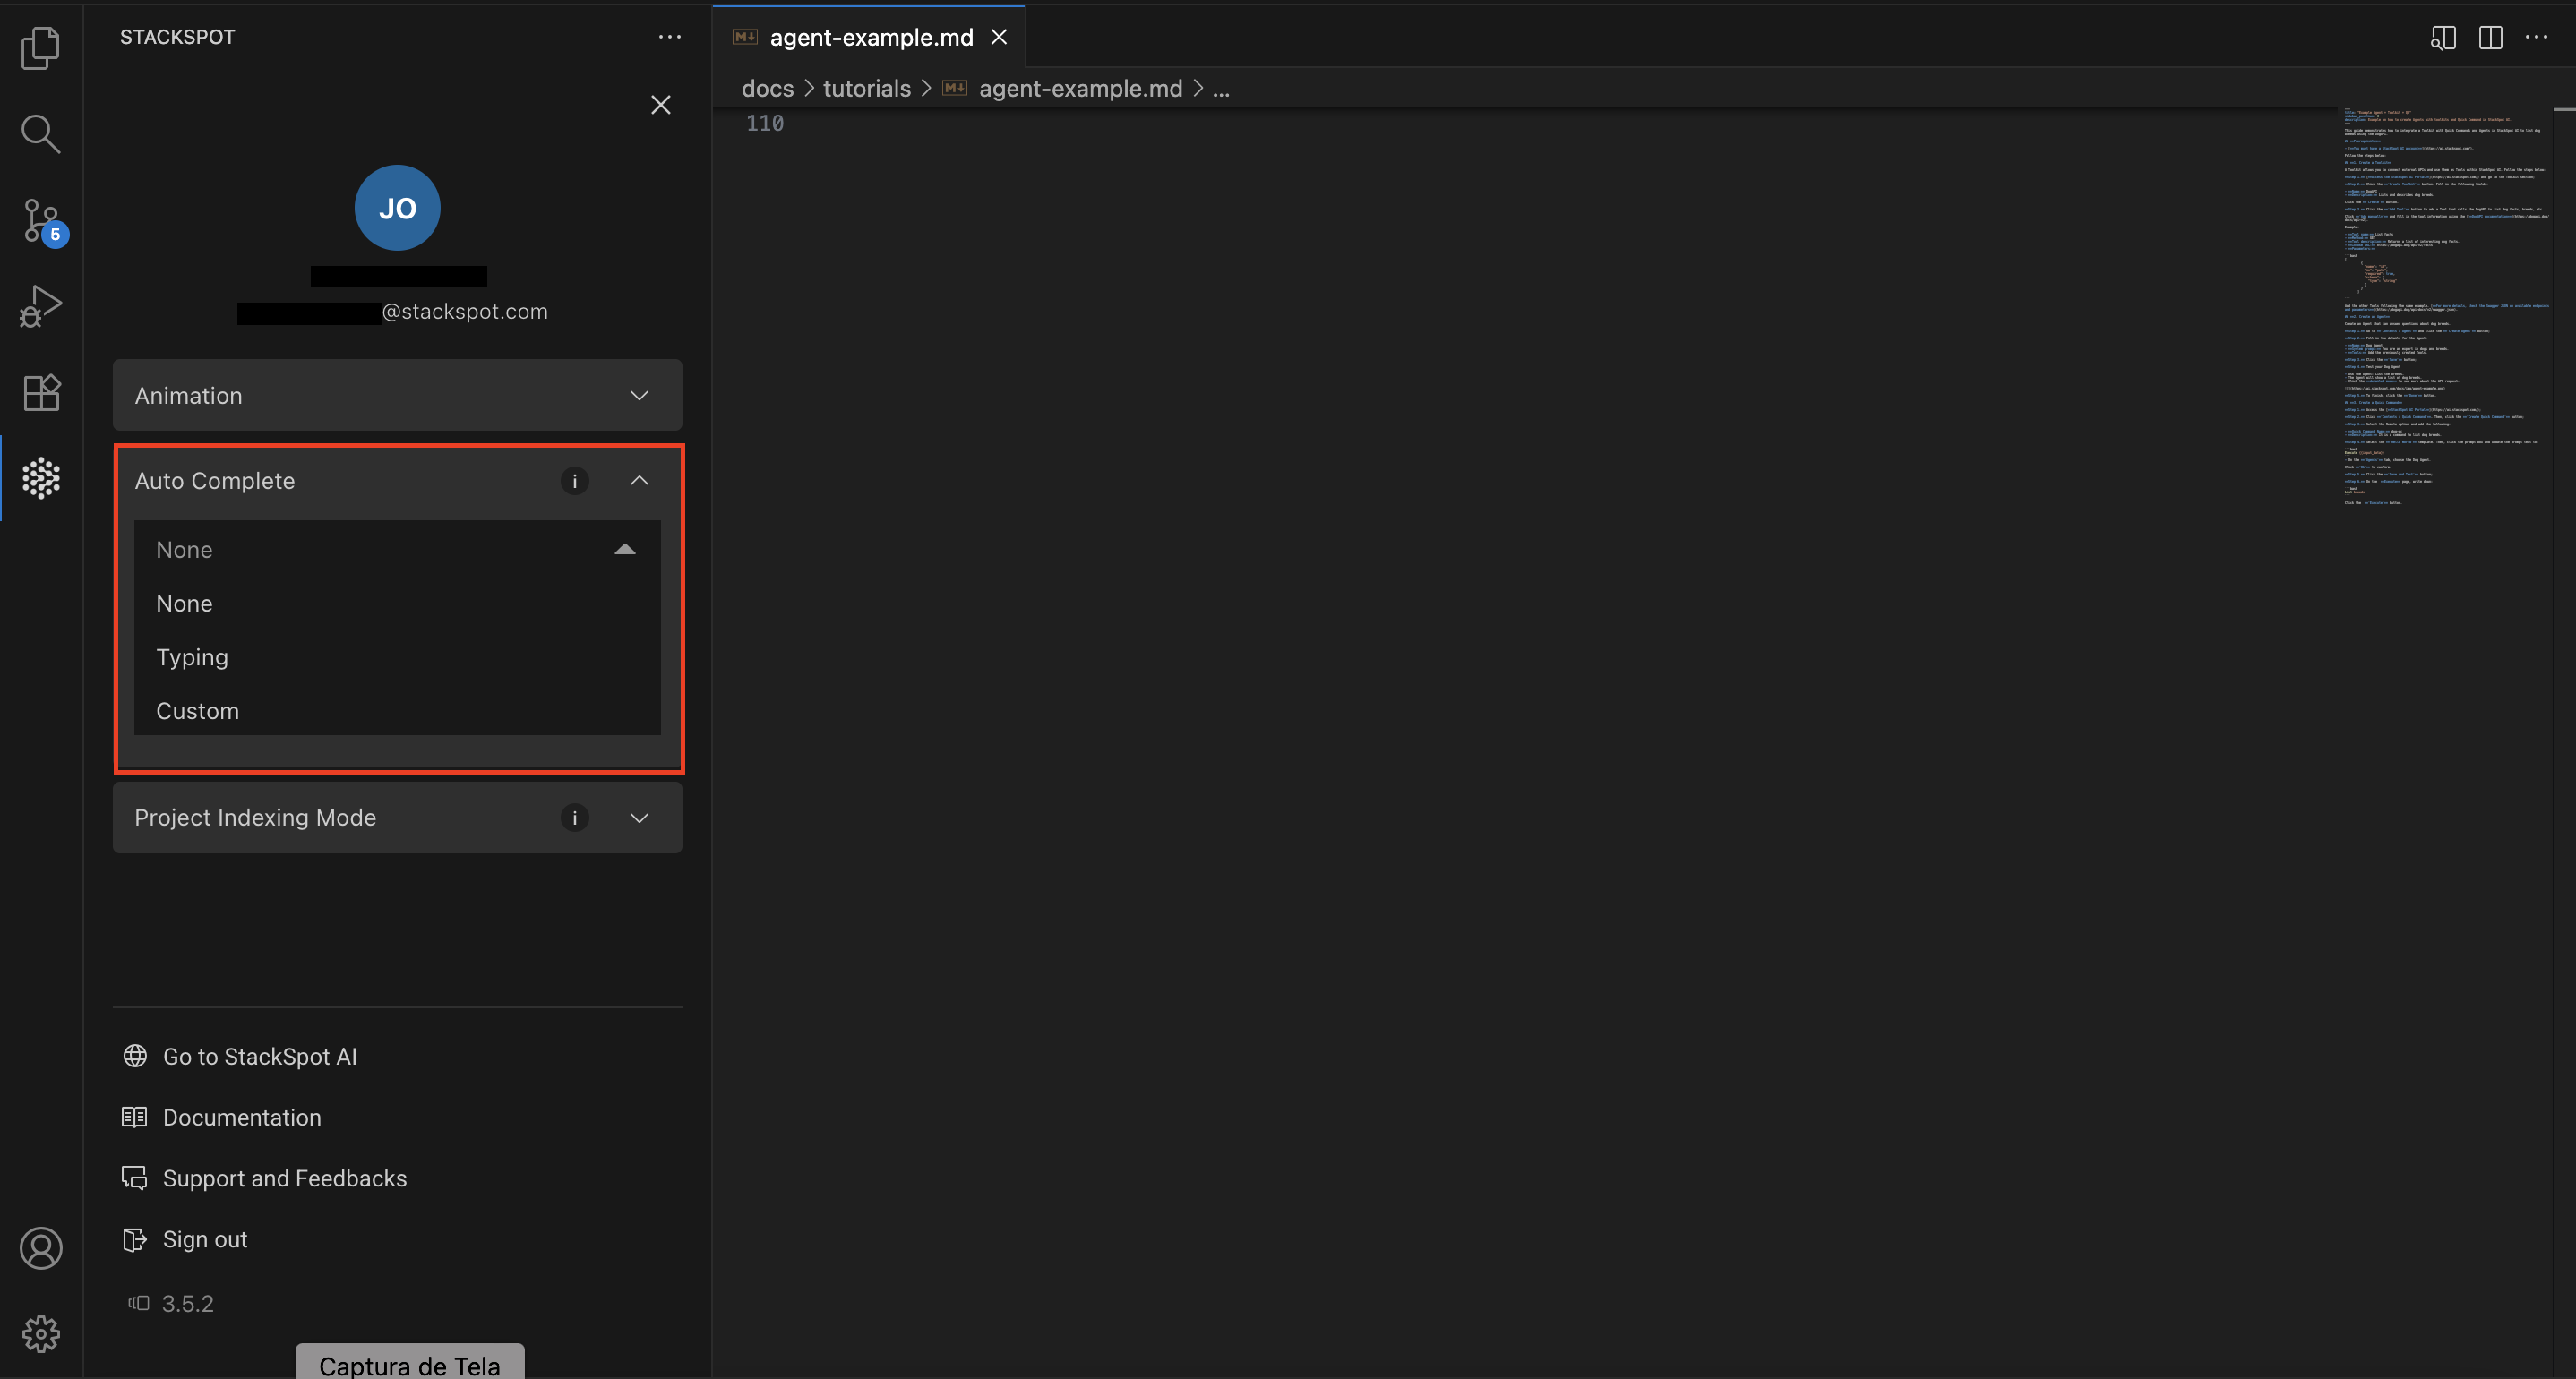2576x1379 pixels.
Task: Open the Search panel
Action: [x=40, y=133]
